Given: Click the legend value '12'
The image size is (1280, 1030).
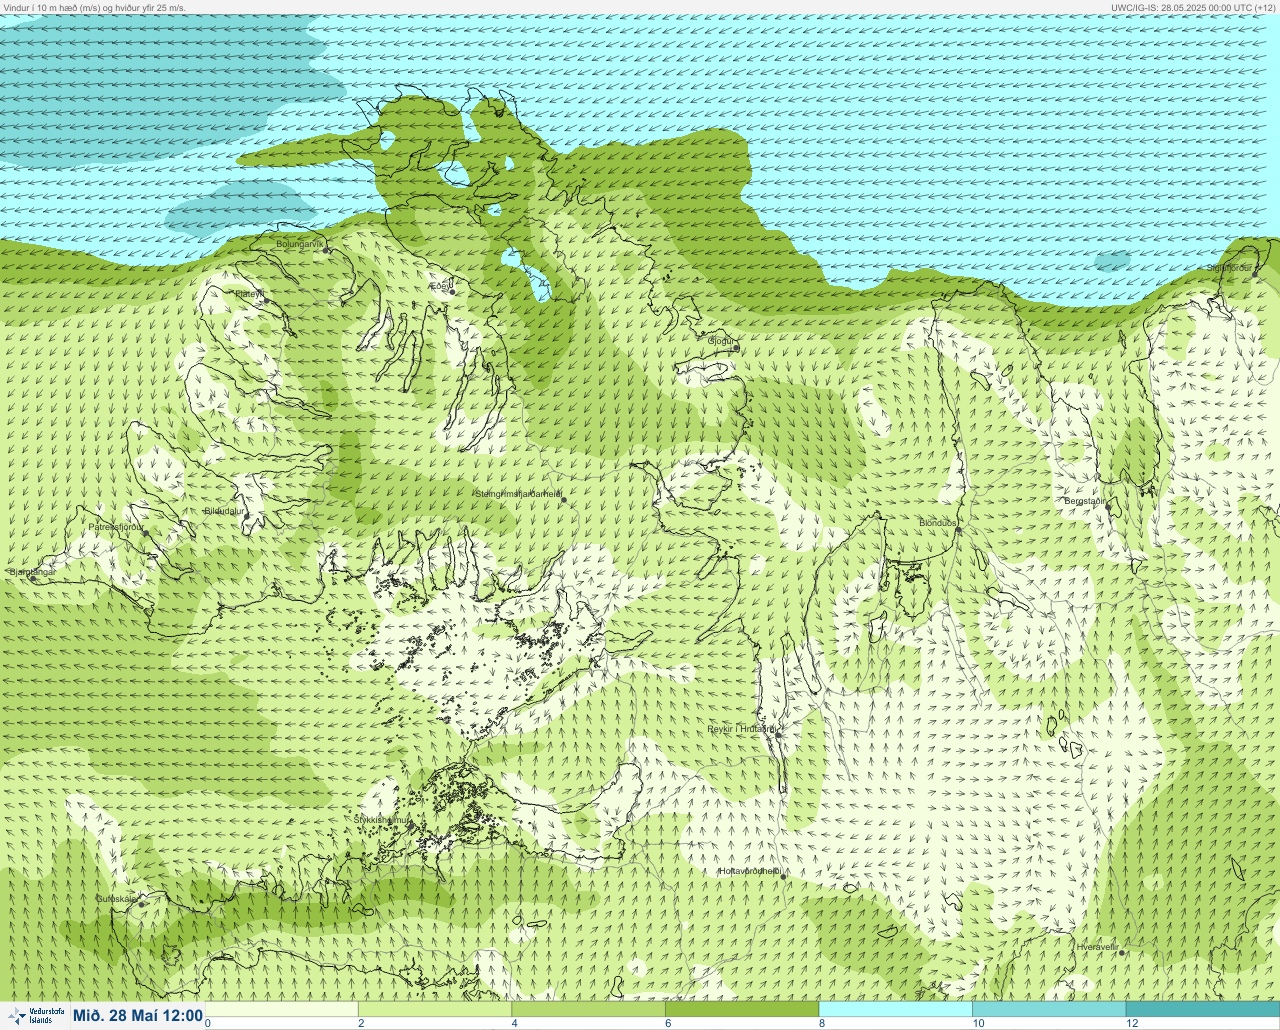Looking at the screenshot, I should coord(1132,1023).
